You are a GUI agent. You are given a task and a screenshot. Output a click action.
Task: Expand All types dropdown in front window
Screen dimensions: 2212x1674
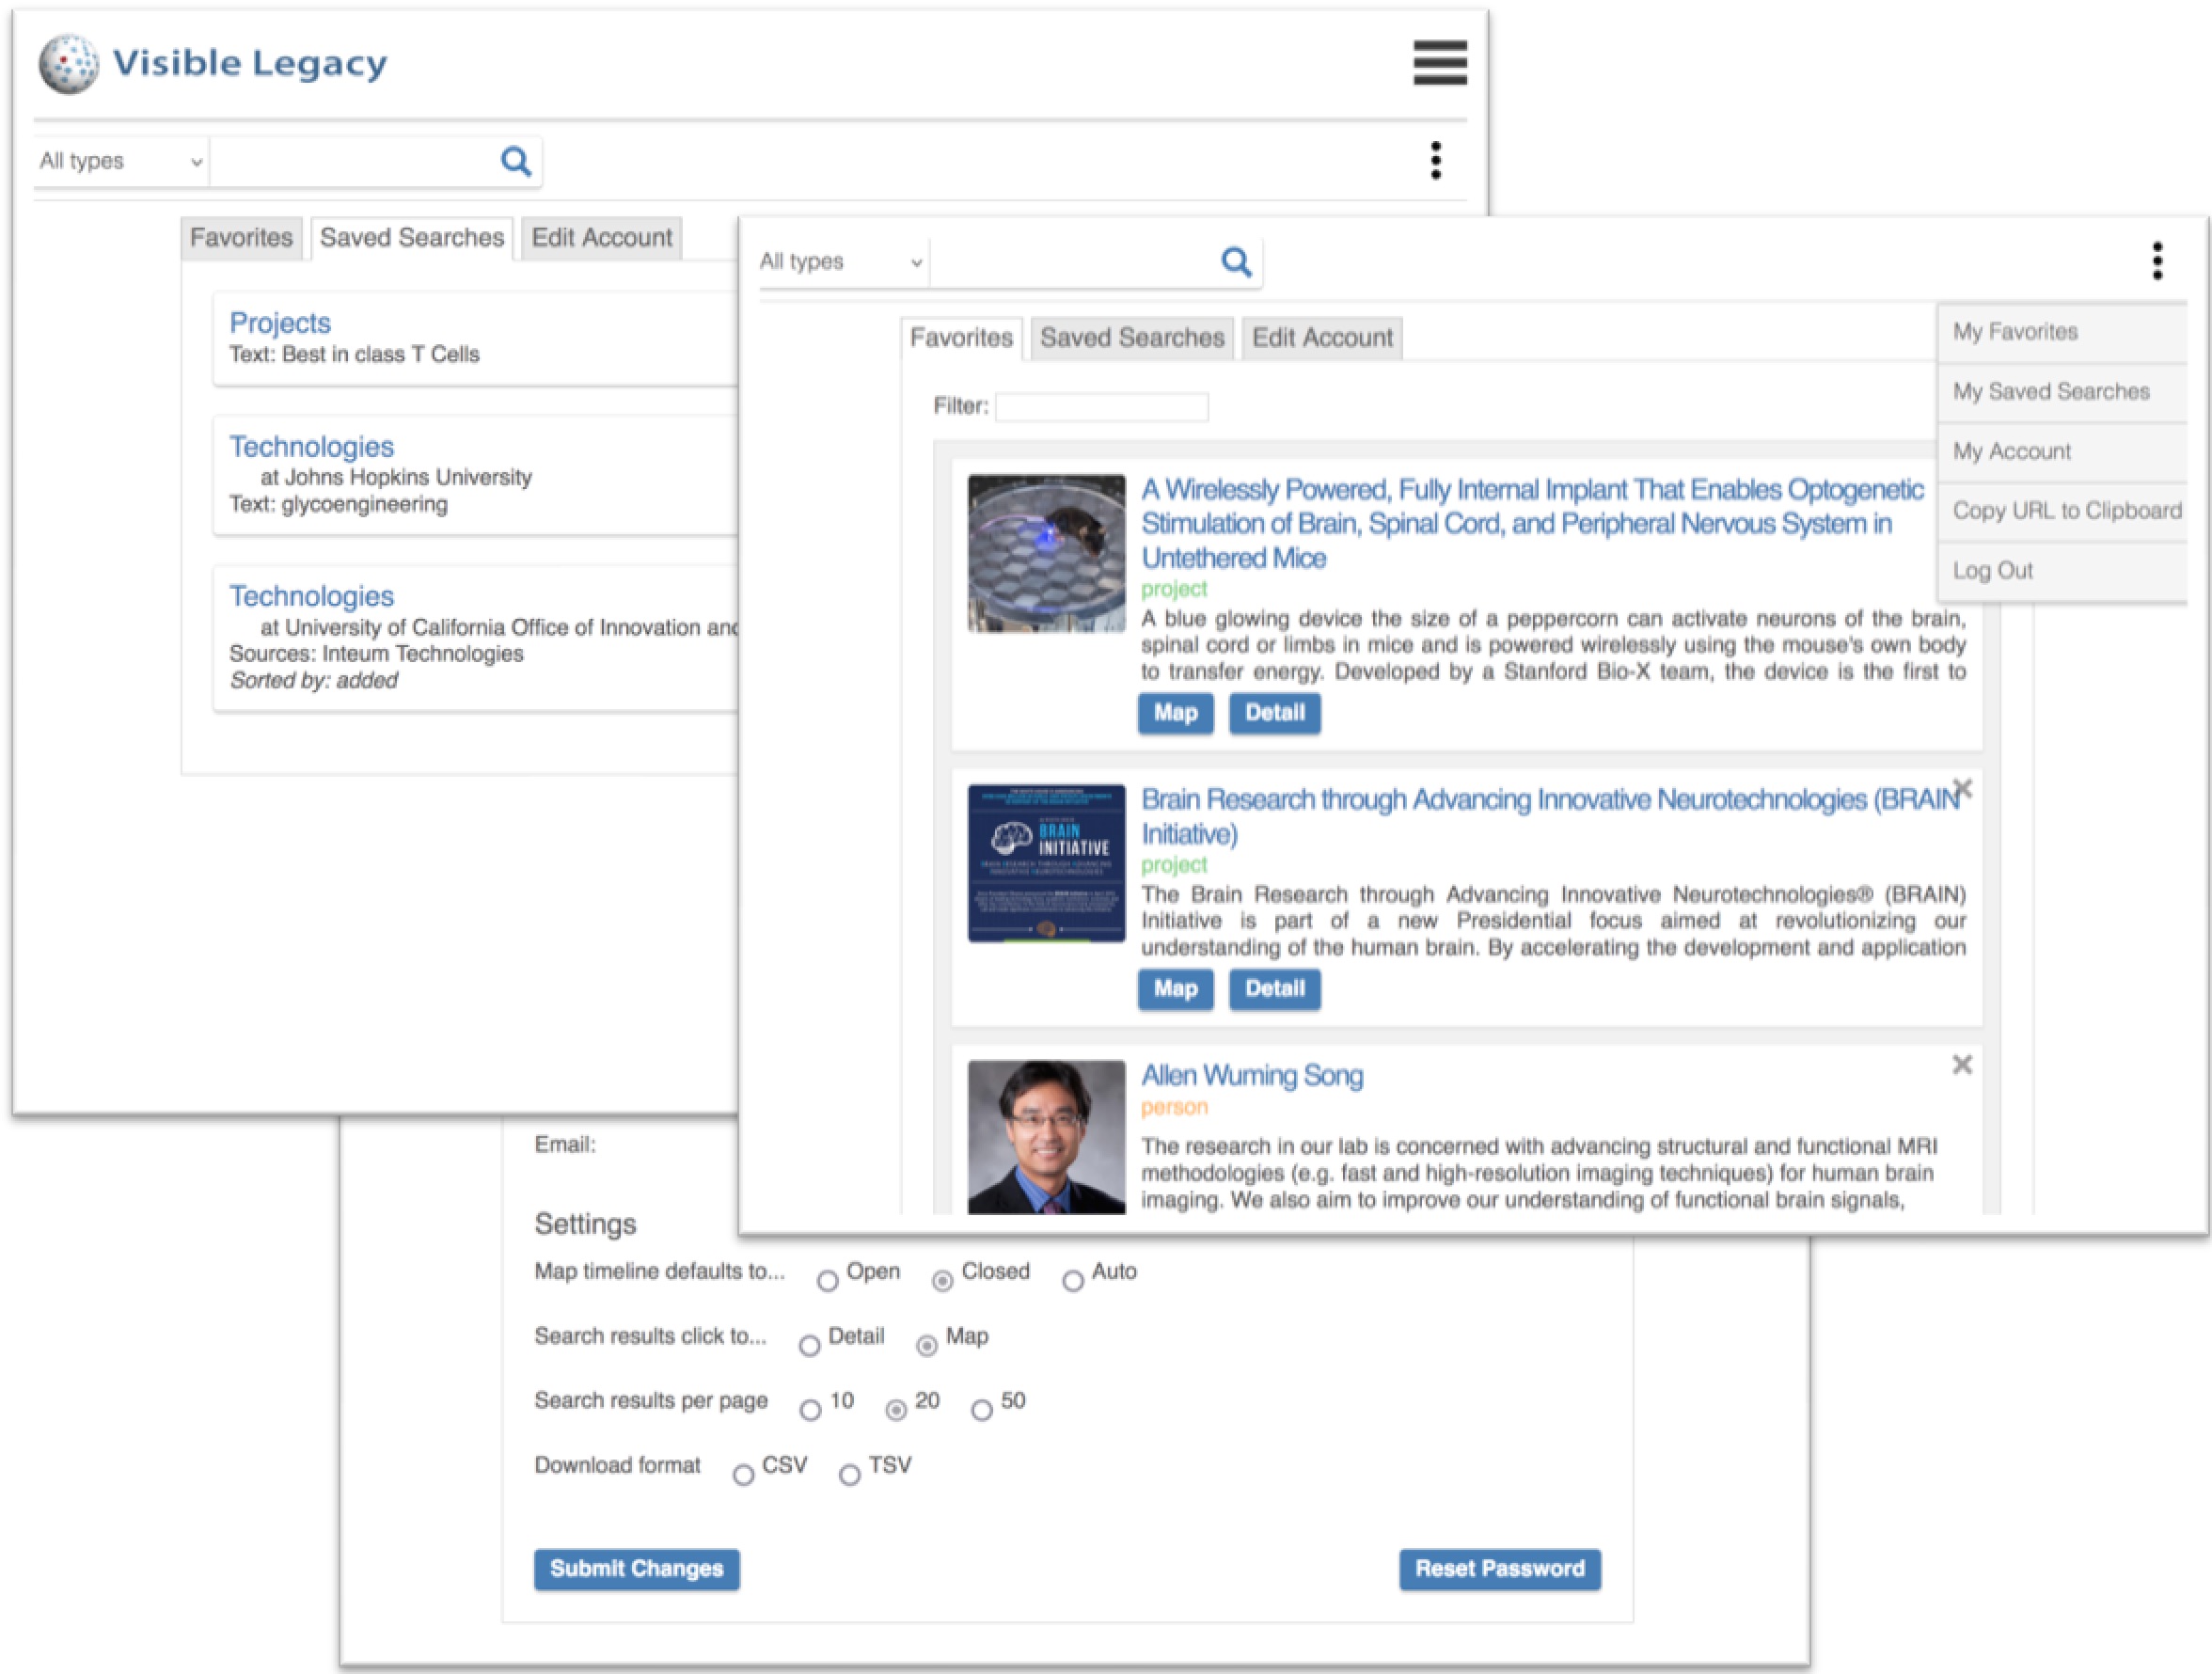pos(840,262)
